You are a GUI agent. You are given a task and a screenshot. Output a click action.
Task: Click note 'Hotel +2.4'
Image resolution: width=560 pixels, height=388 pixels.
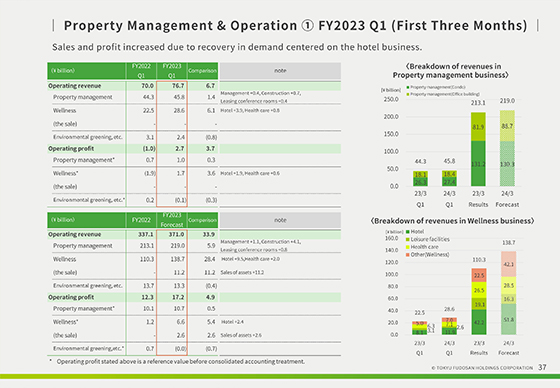point(232,322)
